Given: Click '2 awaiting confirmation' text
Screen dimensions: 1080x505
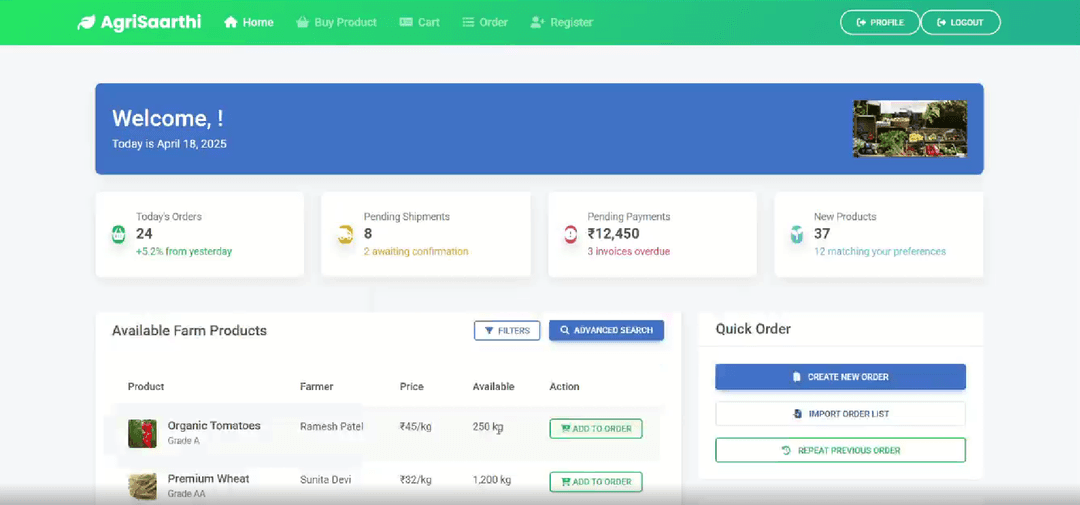Looking at the screenshot, I should (x=416, y=251).
